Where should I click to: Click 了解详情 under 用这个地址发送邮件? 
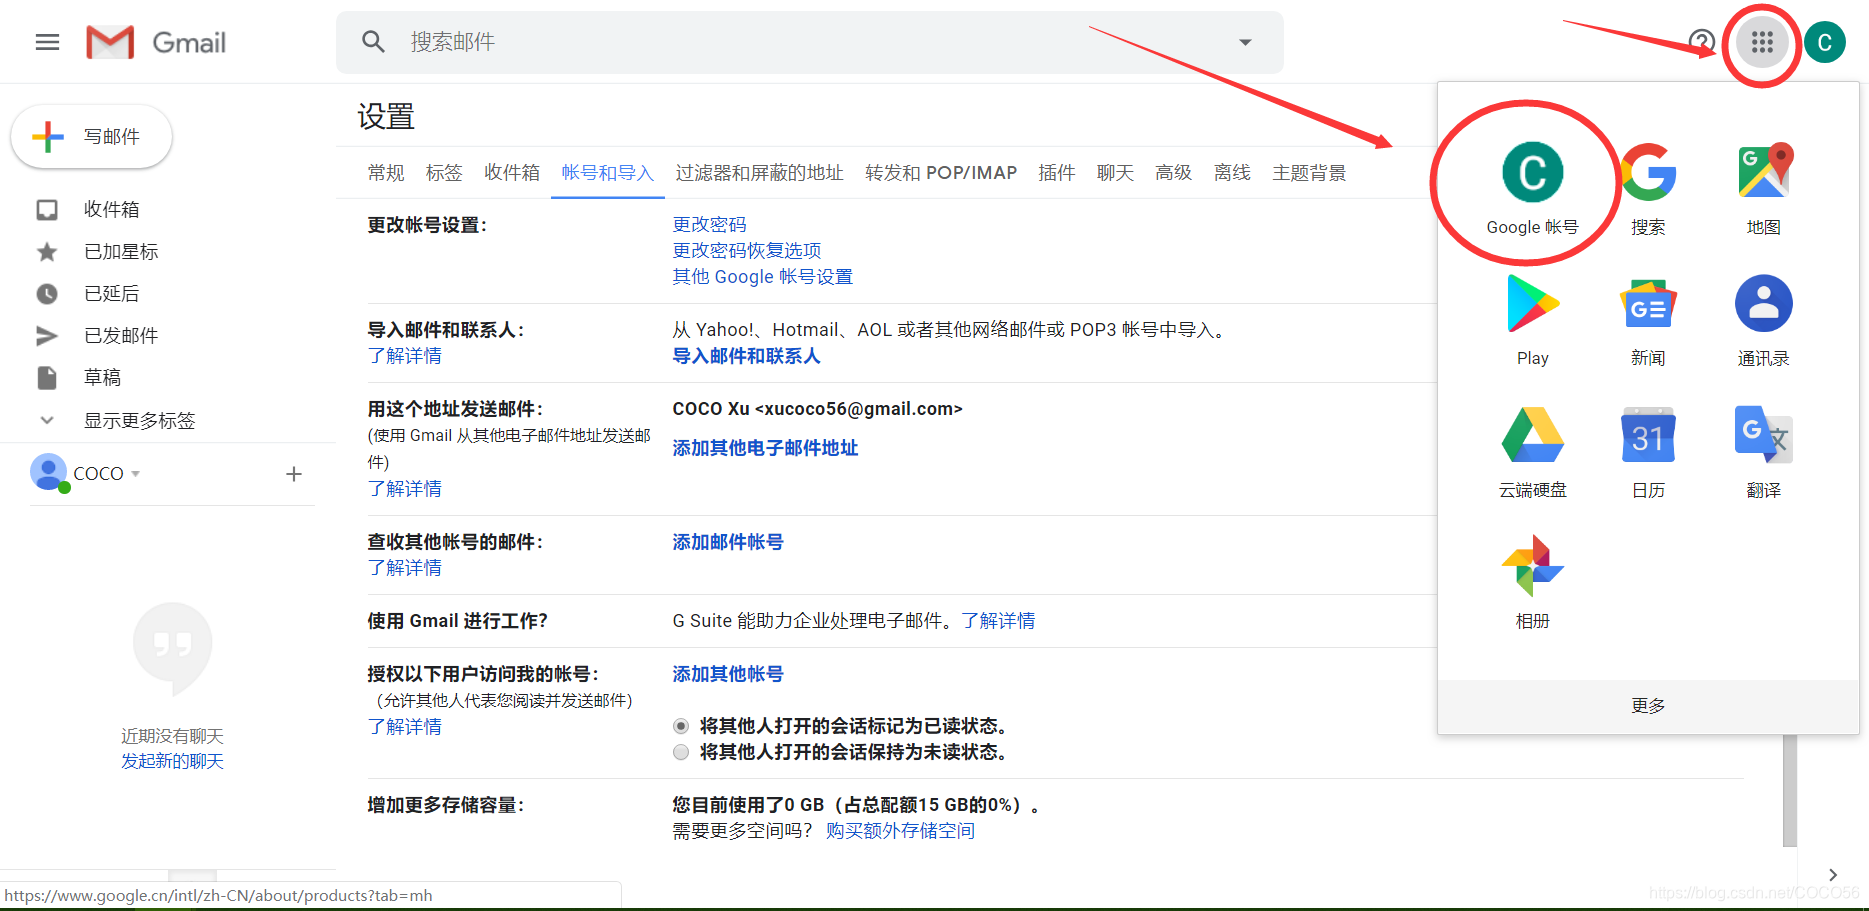[x=404, y=489]
